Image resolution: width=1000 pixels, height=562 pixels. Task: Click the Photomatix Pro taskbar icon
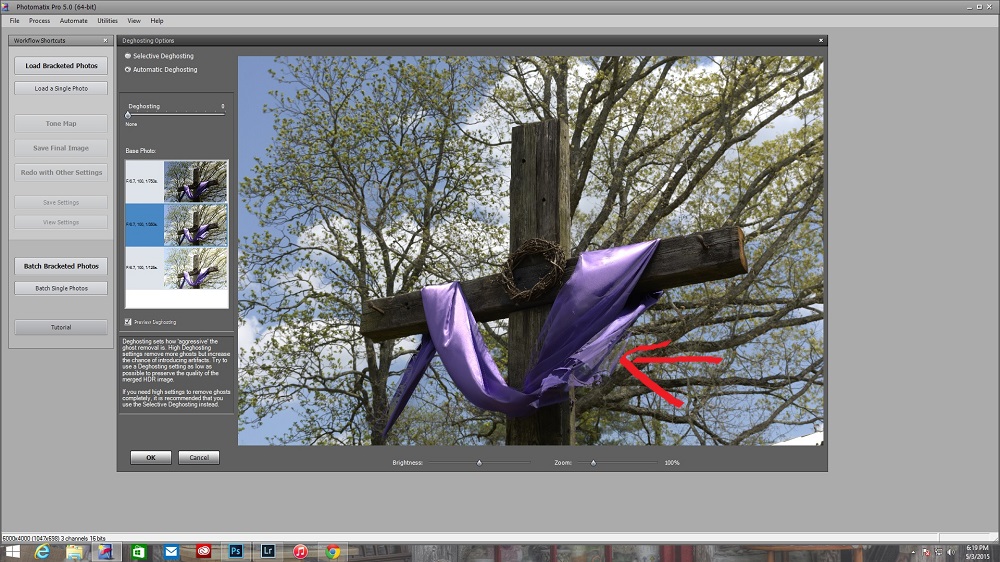[x=106, y=551]
